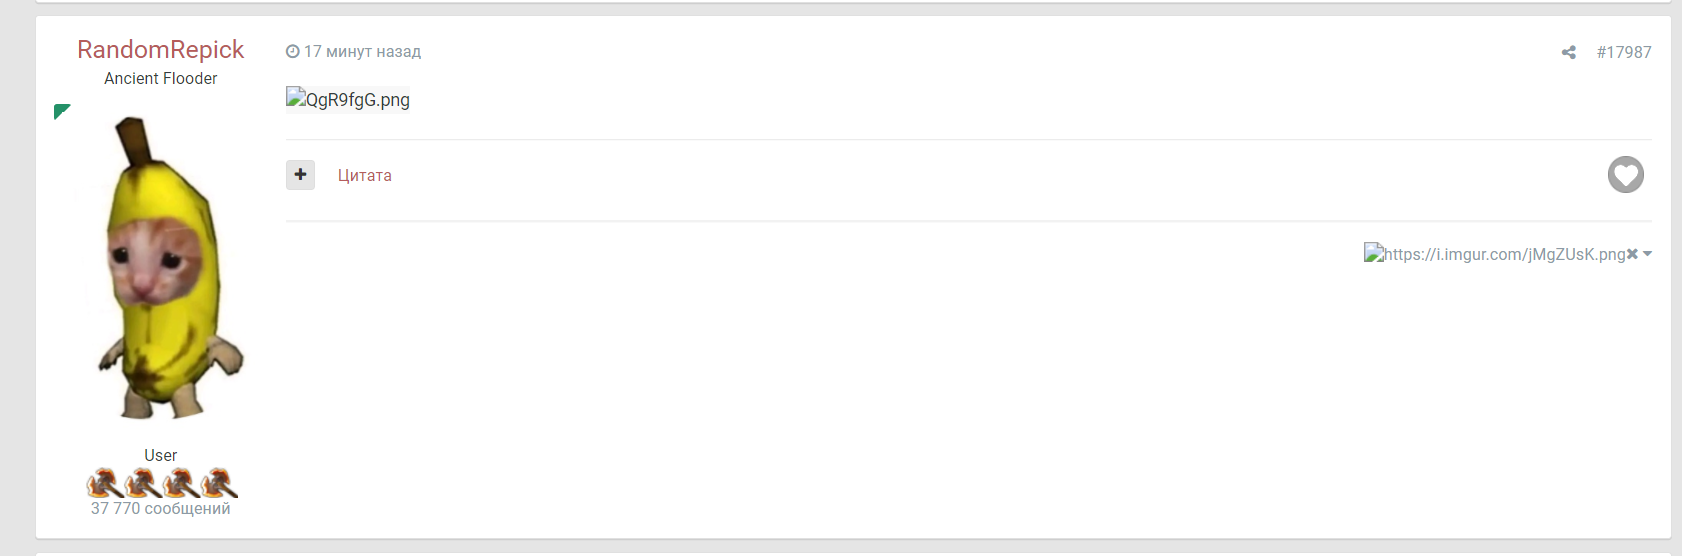Image resolution: width=1682 pixels, height=556 pixels.
Task: Click the last hammer rank badge
Action: tap(219, 484)
